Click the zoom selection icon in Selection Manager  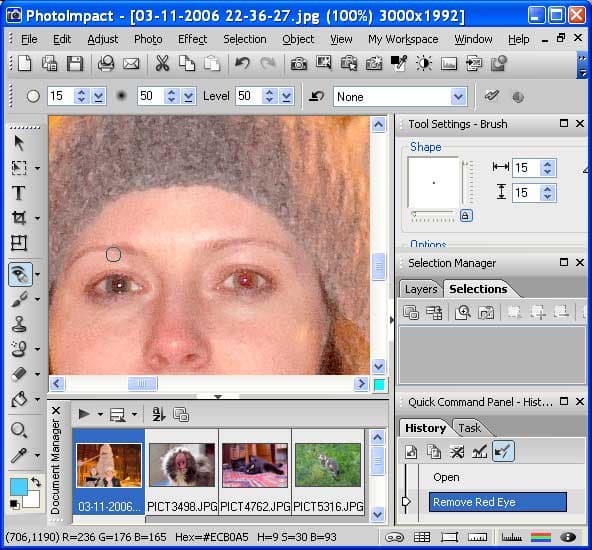point(462,313)
